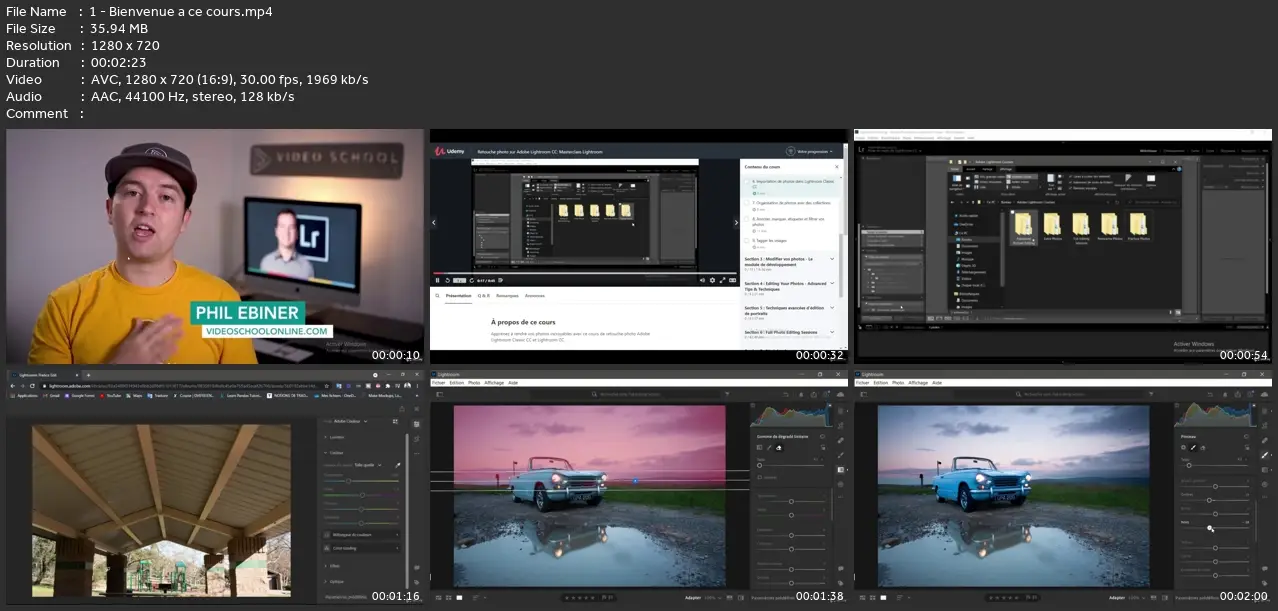Go to the previous lecture with the left arrow

point(434,222)
